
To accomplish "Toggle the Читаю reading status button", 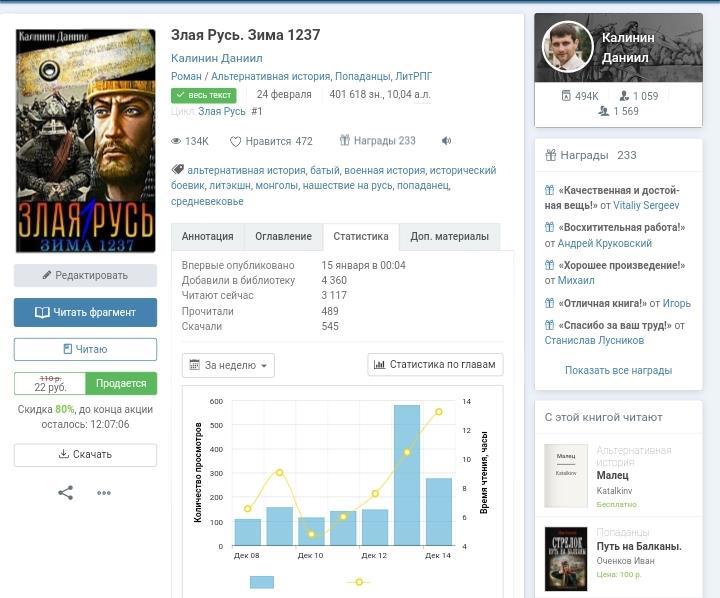I will pyautogui.click(x=85, y=349).
